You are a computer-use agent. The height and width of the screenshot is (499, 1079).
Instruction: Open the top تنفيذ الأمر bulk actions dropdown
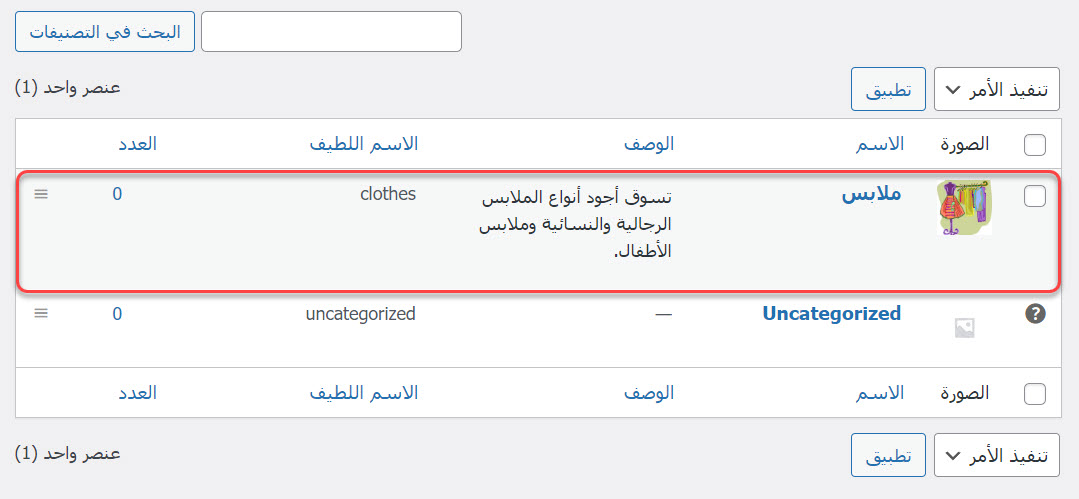[x=995, y=90]
